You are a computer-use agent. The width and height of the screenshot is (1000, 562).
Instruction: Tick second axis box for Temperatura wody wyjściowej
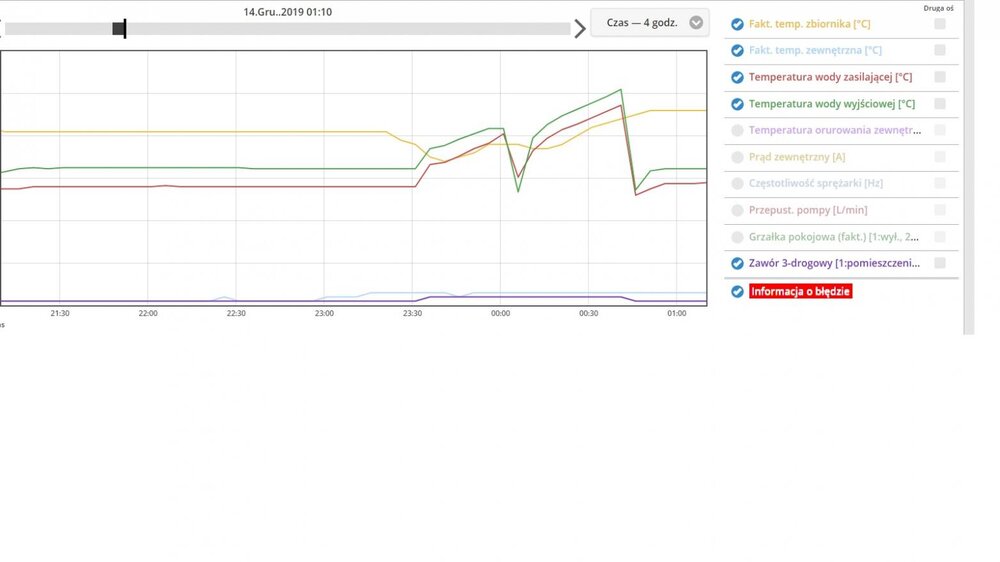click(940, 104)
